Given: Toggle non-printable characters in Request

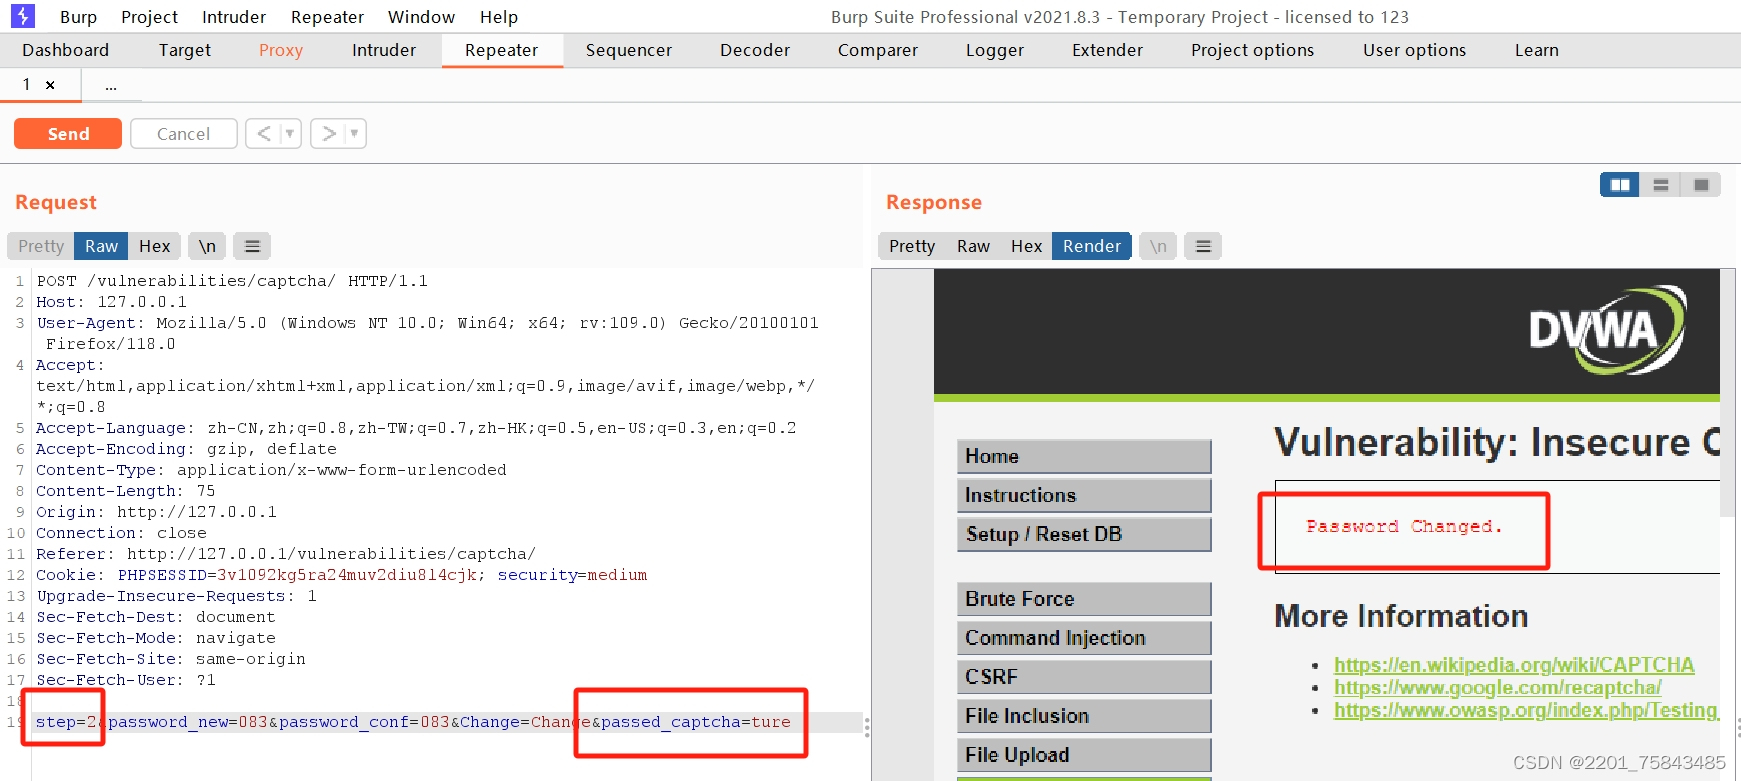Looking at the screenshot, I should coord(207,246).
